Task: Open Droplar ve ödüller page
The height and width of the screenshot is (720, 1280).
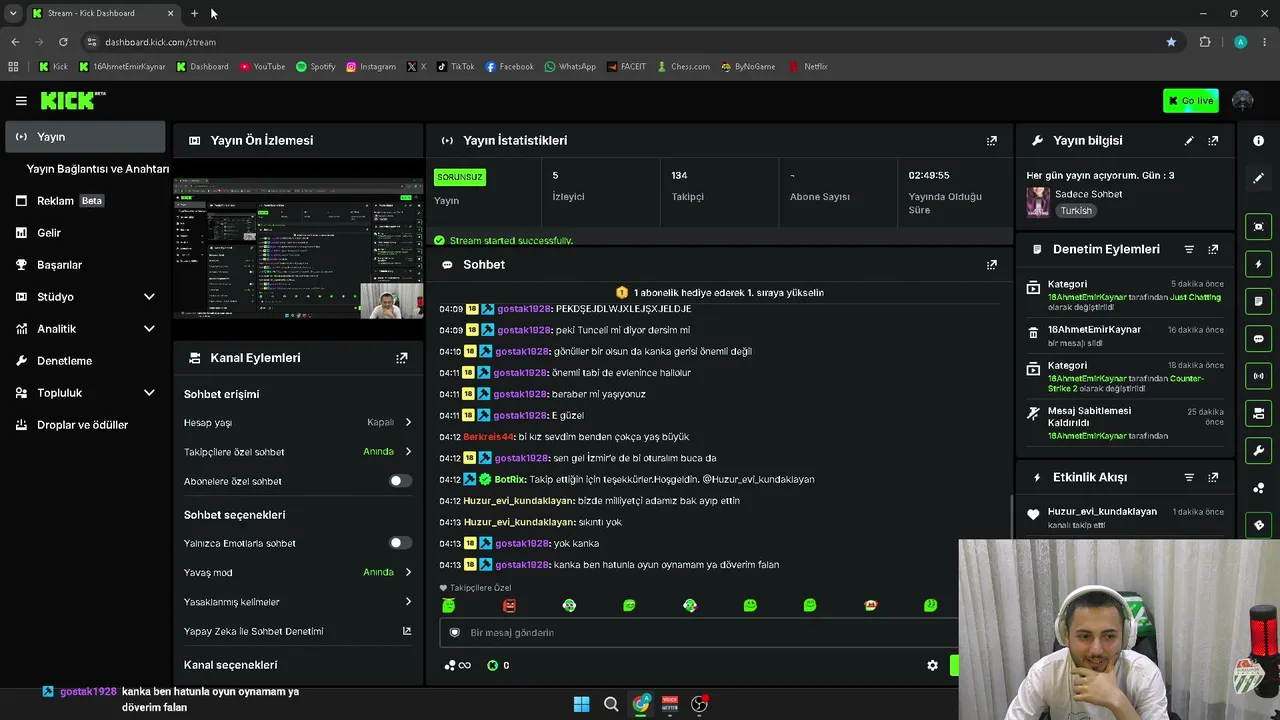Action: tap(82, 425)
